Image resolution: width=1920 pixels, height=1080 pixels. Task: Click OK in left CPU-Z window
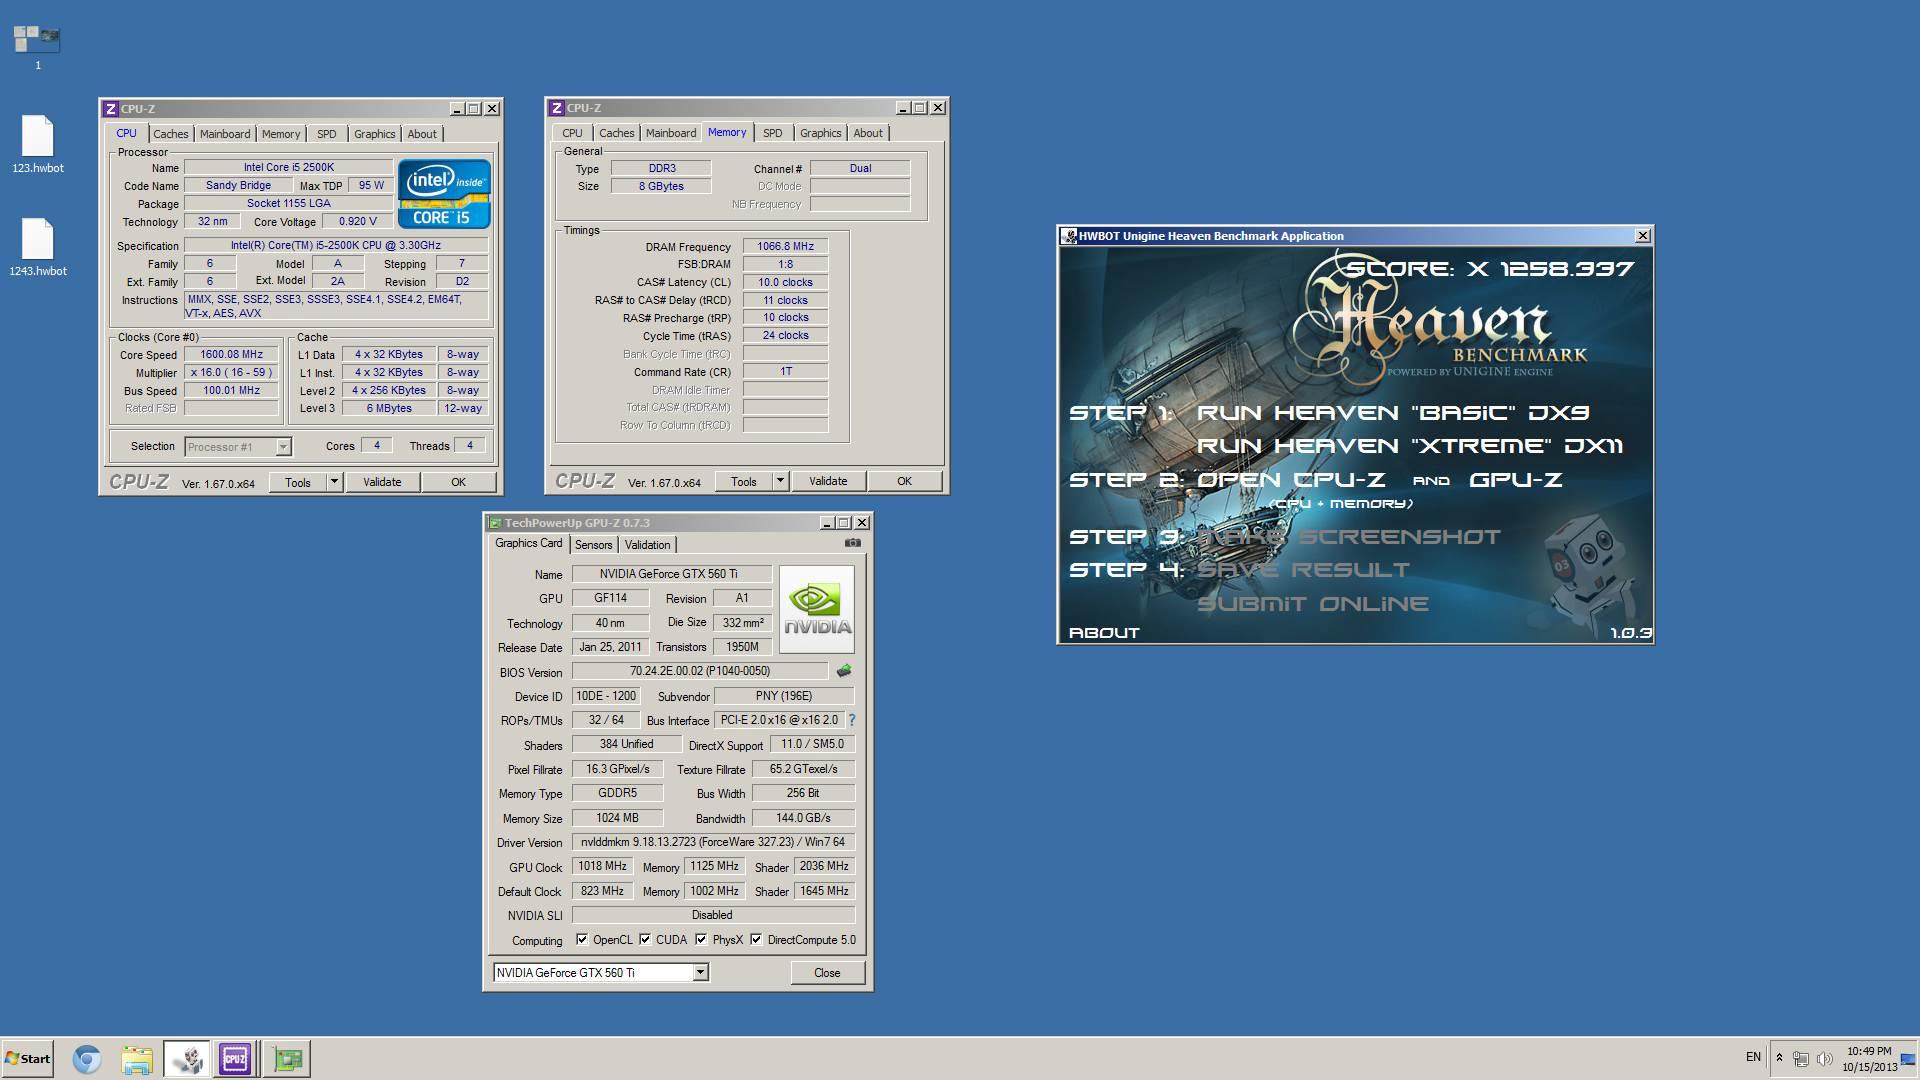(x=458, y=482)
